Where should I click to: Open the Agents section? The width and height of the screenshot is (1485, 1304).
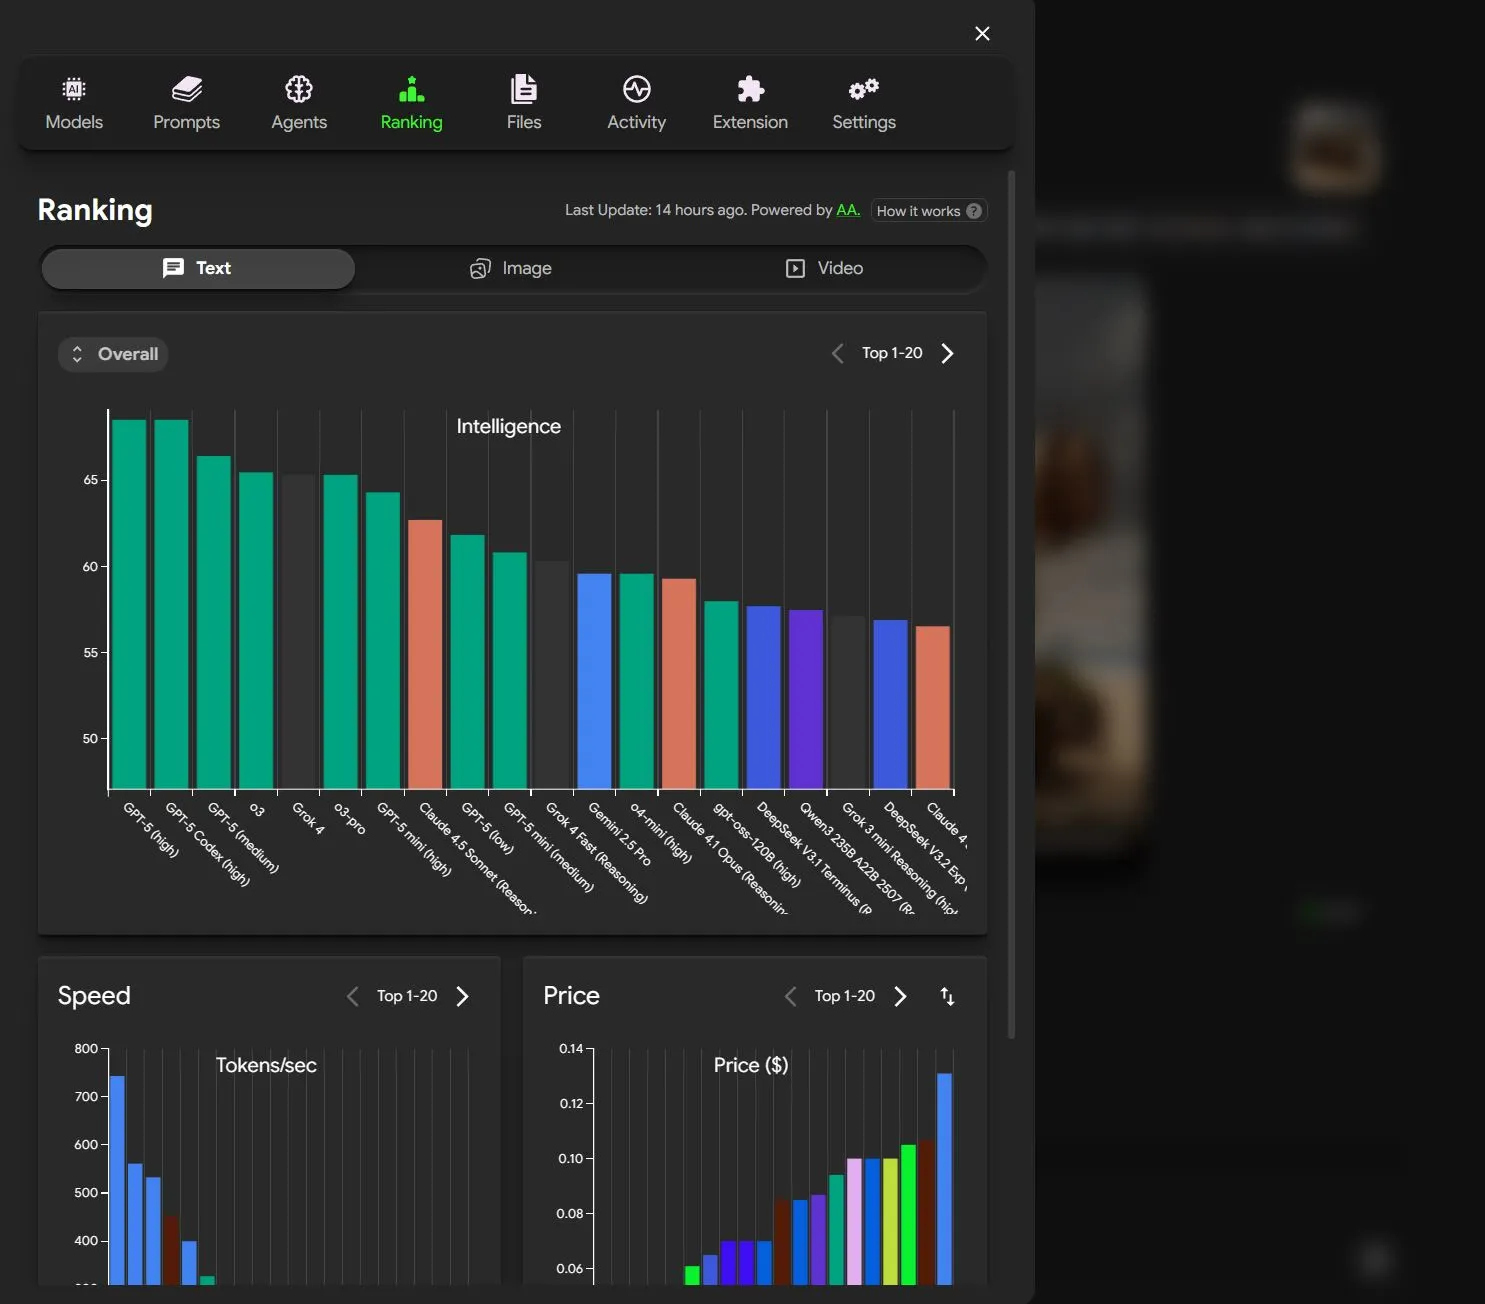298,103
